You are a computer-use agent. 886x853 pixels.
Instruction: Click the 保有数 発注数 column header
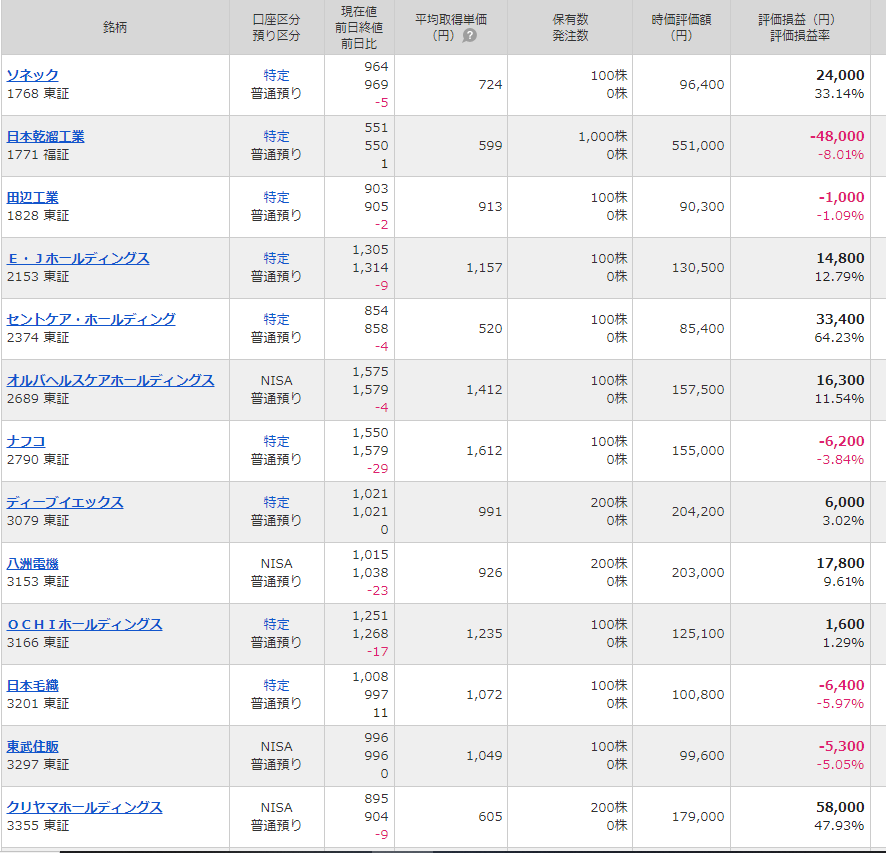pos(570,27)
